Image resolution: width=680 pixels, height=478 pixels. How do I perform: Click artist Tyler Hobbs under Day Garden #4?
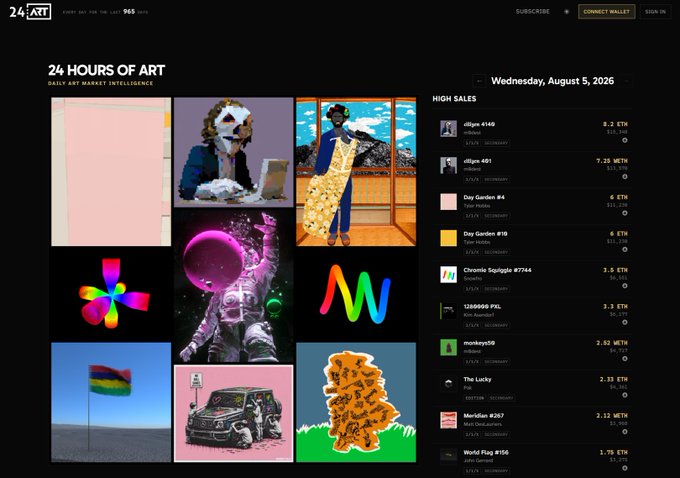(477, 206)
